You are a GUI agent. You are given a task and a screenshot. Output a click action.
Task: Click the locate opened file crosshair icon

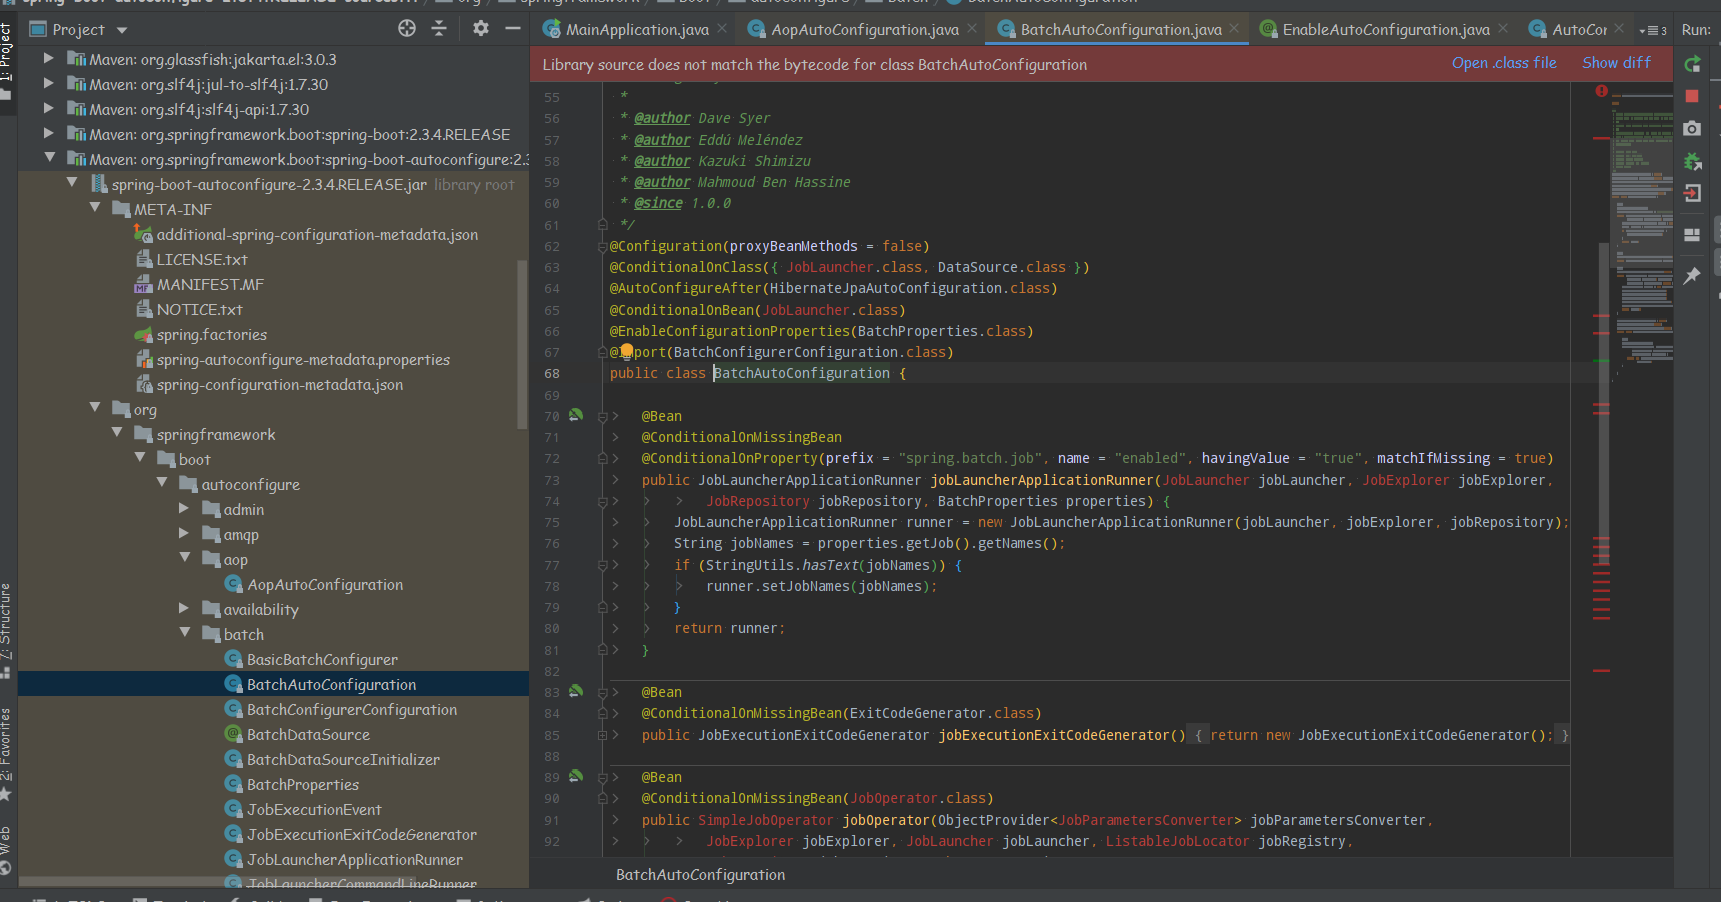point(407,29)
